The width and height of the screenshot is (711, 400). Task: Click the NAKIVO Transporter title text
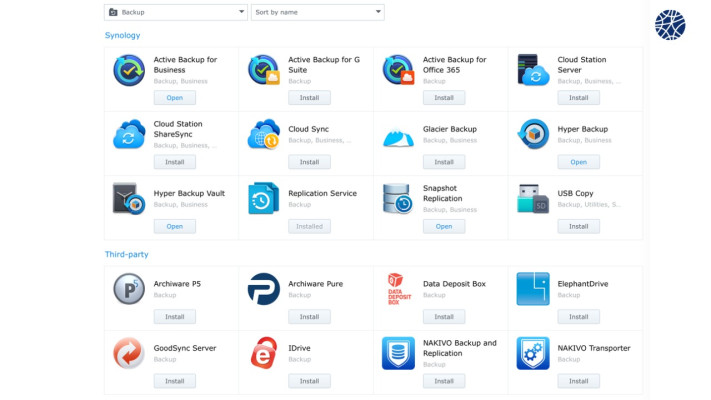[594, 348]
